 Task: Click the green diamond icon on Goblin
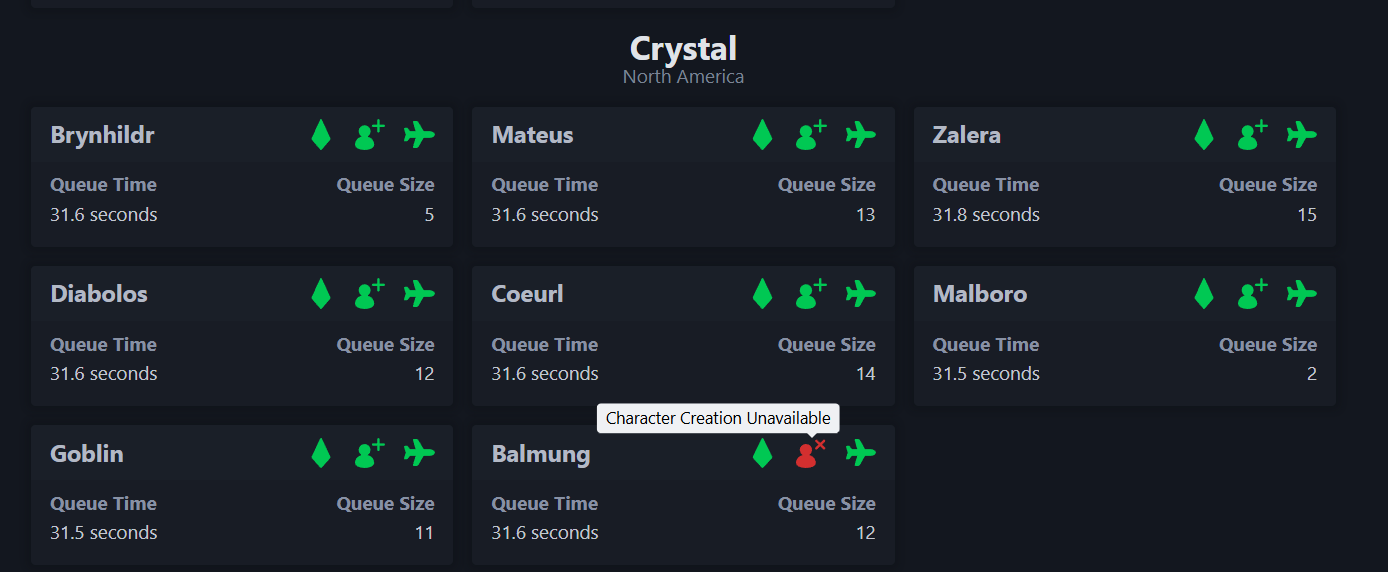[321, 453]
